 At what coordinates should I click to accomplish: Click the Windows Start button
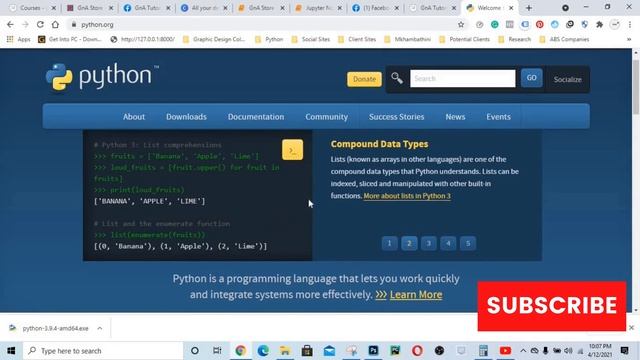point(11,351)
